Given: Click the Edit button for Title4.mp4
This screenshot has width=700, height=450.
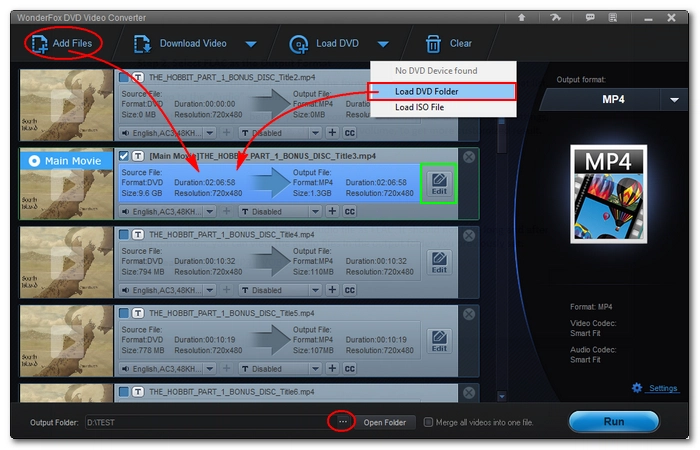Looking at the screenshot, I should coord(439,262).
